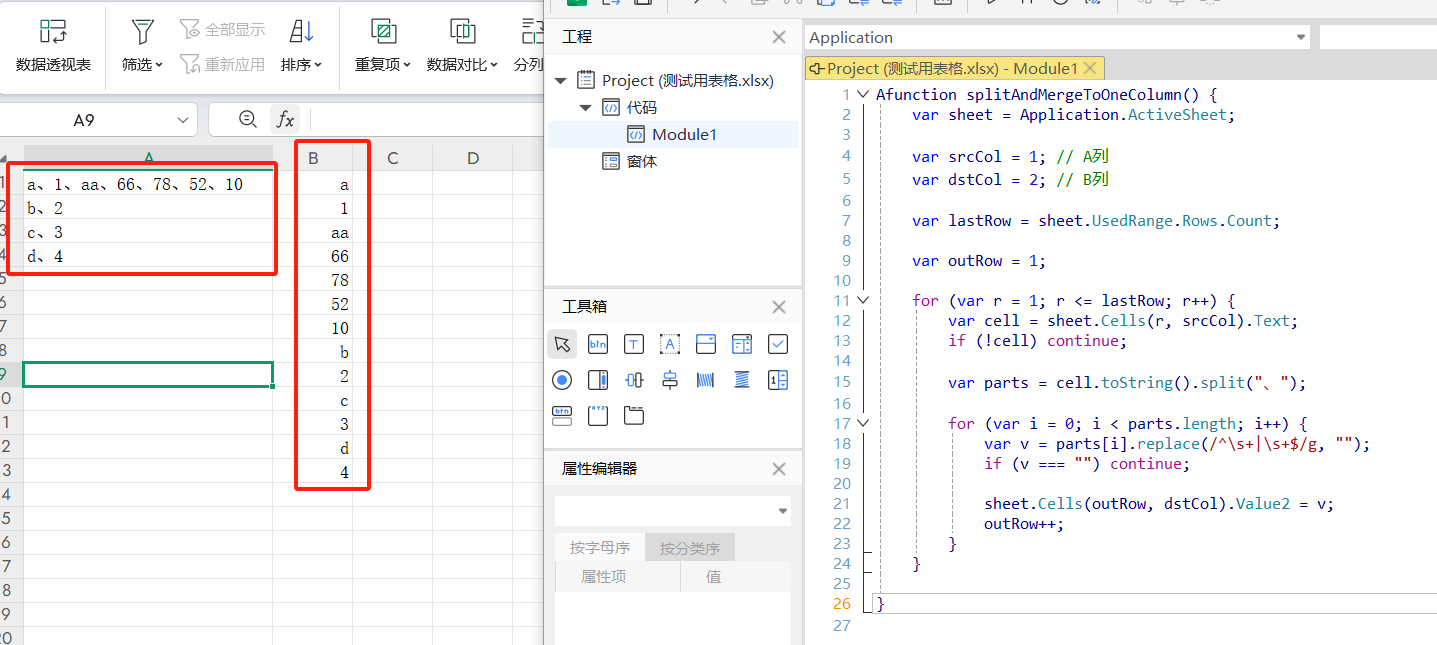Open the 数据透视表 pivot table tool

[x=53, y=46]
